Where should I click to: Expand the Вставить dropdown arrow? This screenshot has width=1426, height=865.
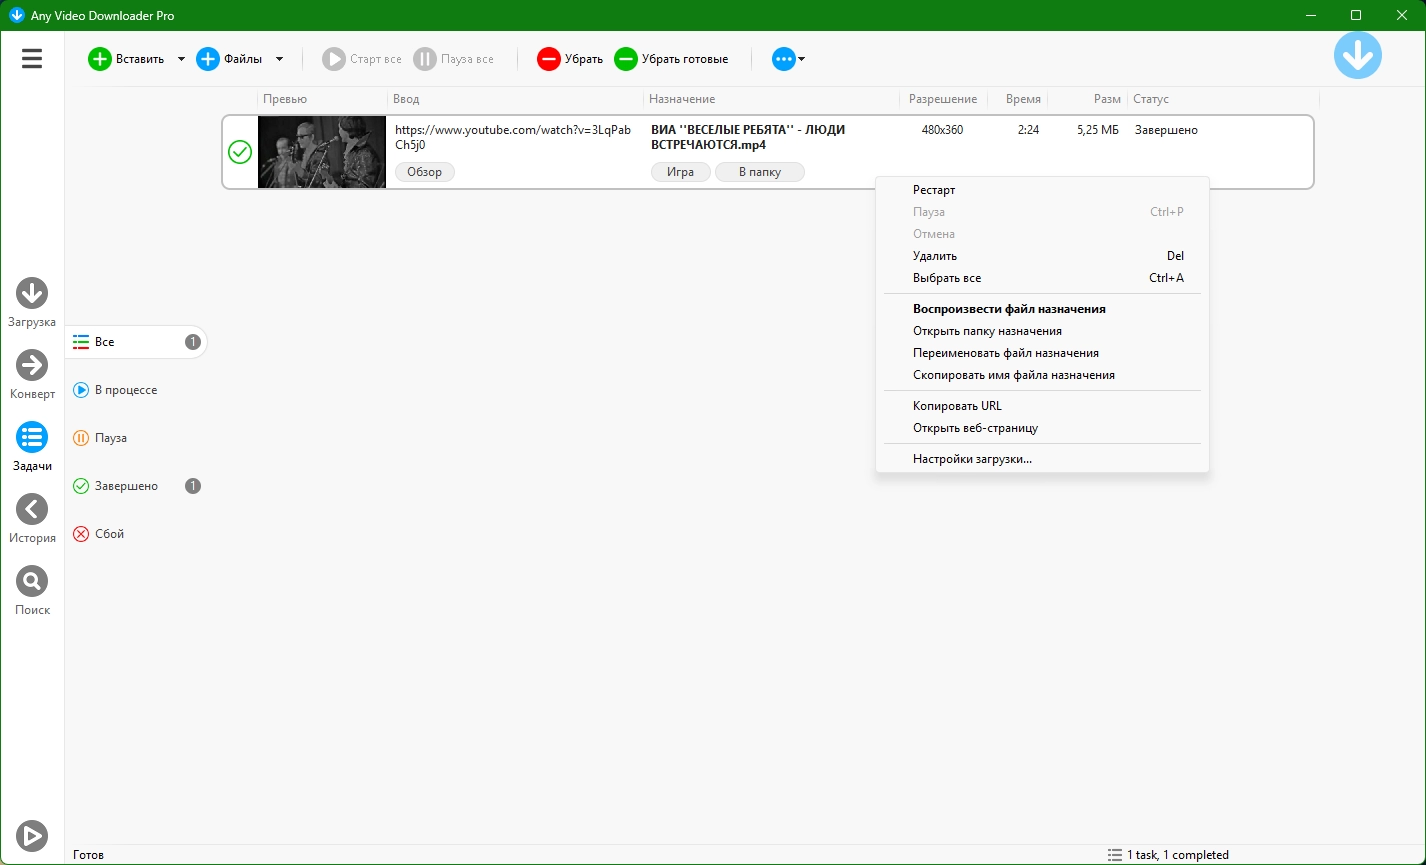point(181,59)
